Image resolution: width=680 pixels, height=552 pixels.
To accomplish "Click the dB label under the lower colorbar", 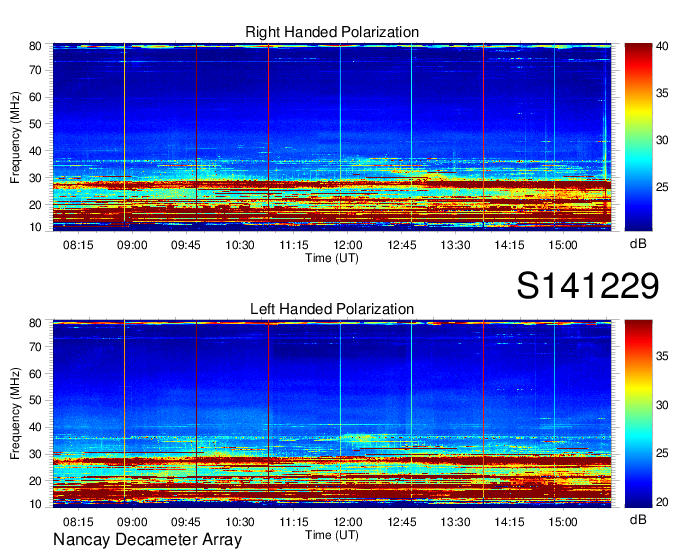I will [x=638, y=520].
